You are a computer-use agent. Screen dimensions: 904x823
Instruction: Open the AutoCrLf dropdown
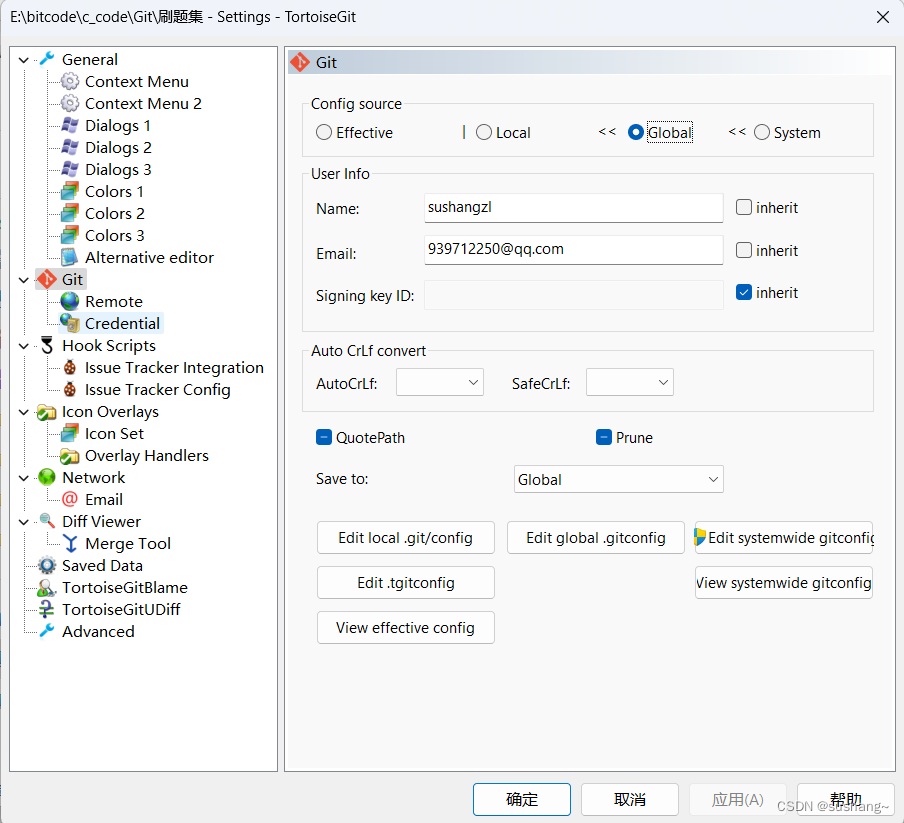tap(440, 382)
